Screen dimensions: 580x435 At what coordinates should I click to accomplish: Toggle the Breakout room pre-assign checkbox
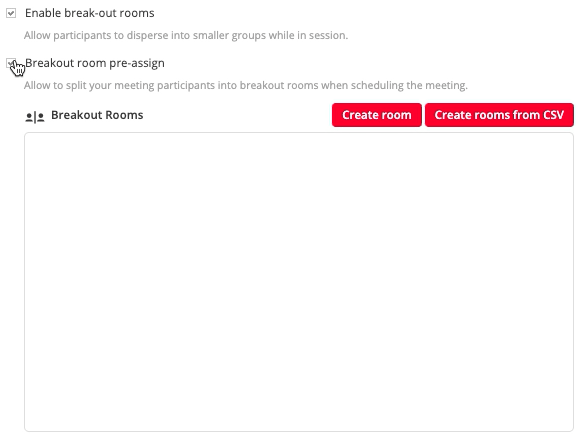[x=11, y=64]
